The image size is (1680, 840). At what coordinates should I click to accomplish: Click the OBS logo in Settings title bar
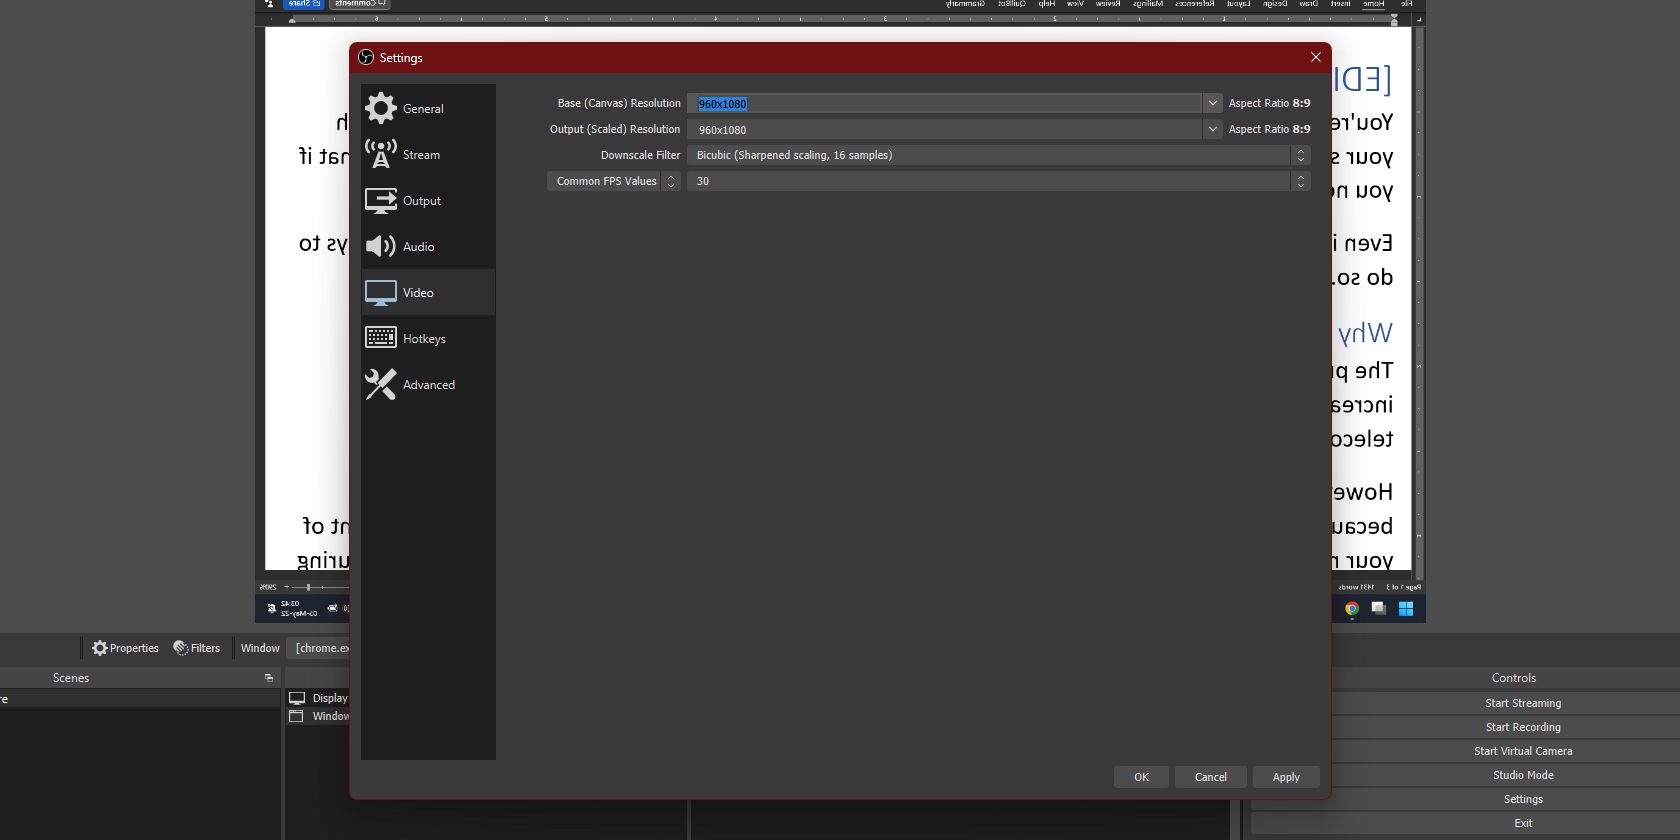[366, 57]
